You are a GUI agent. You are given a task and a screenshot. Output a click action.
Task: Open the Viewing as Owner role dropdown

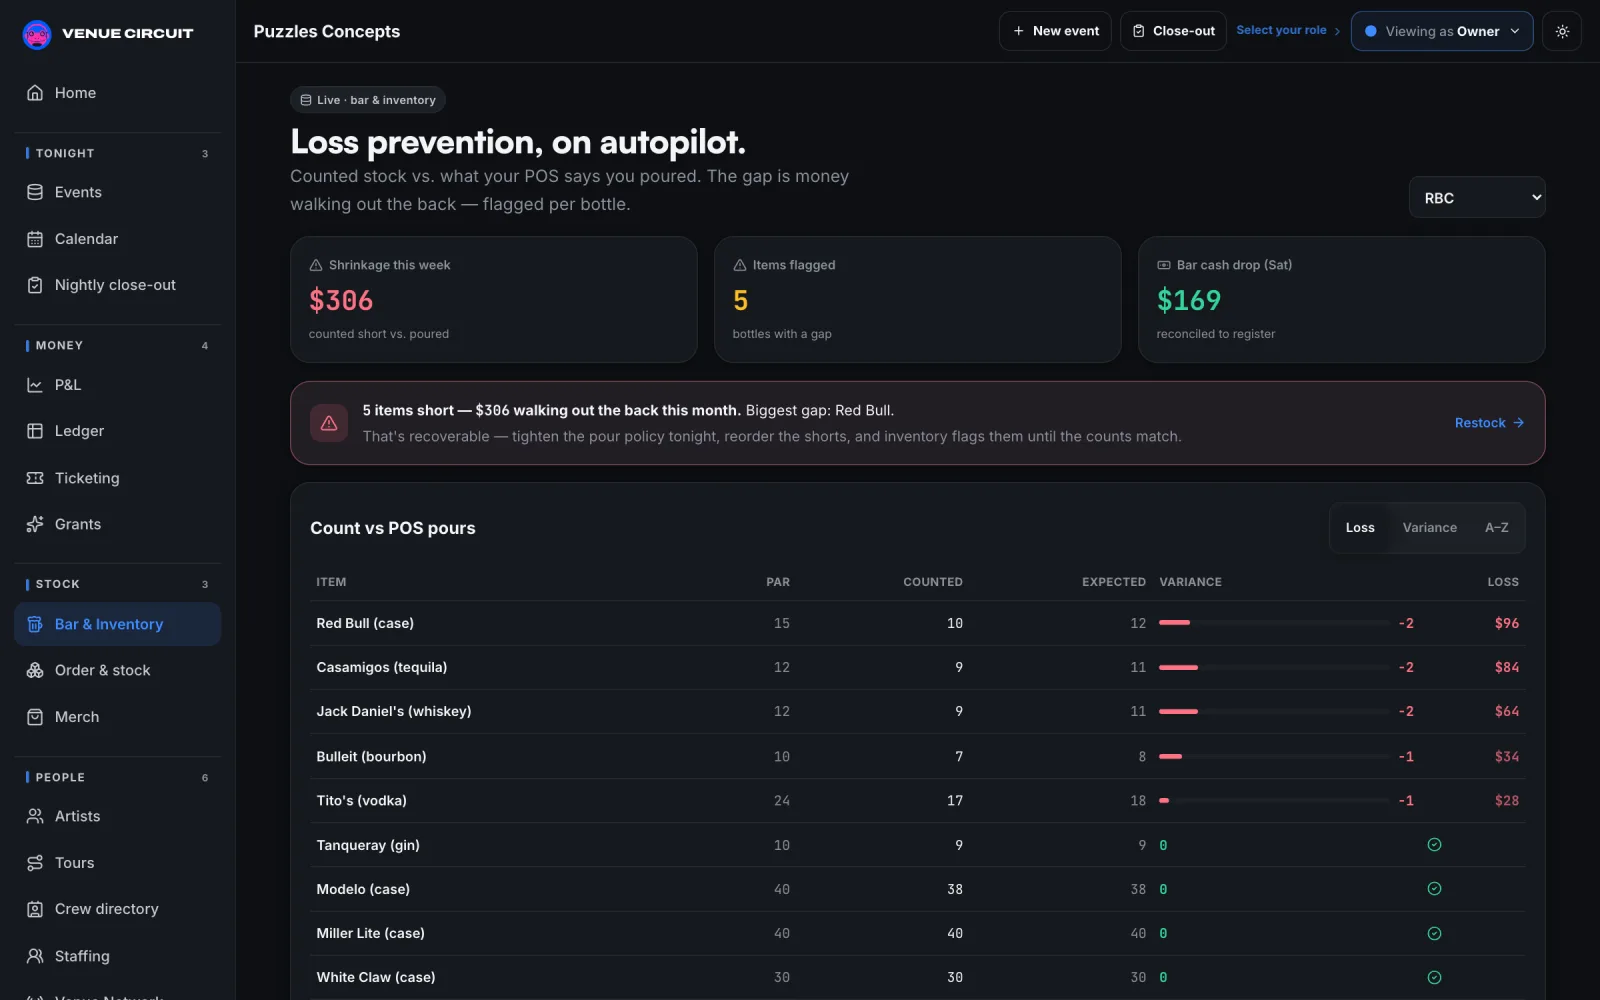pos(1442,31)
